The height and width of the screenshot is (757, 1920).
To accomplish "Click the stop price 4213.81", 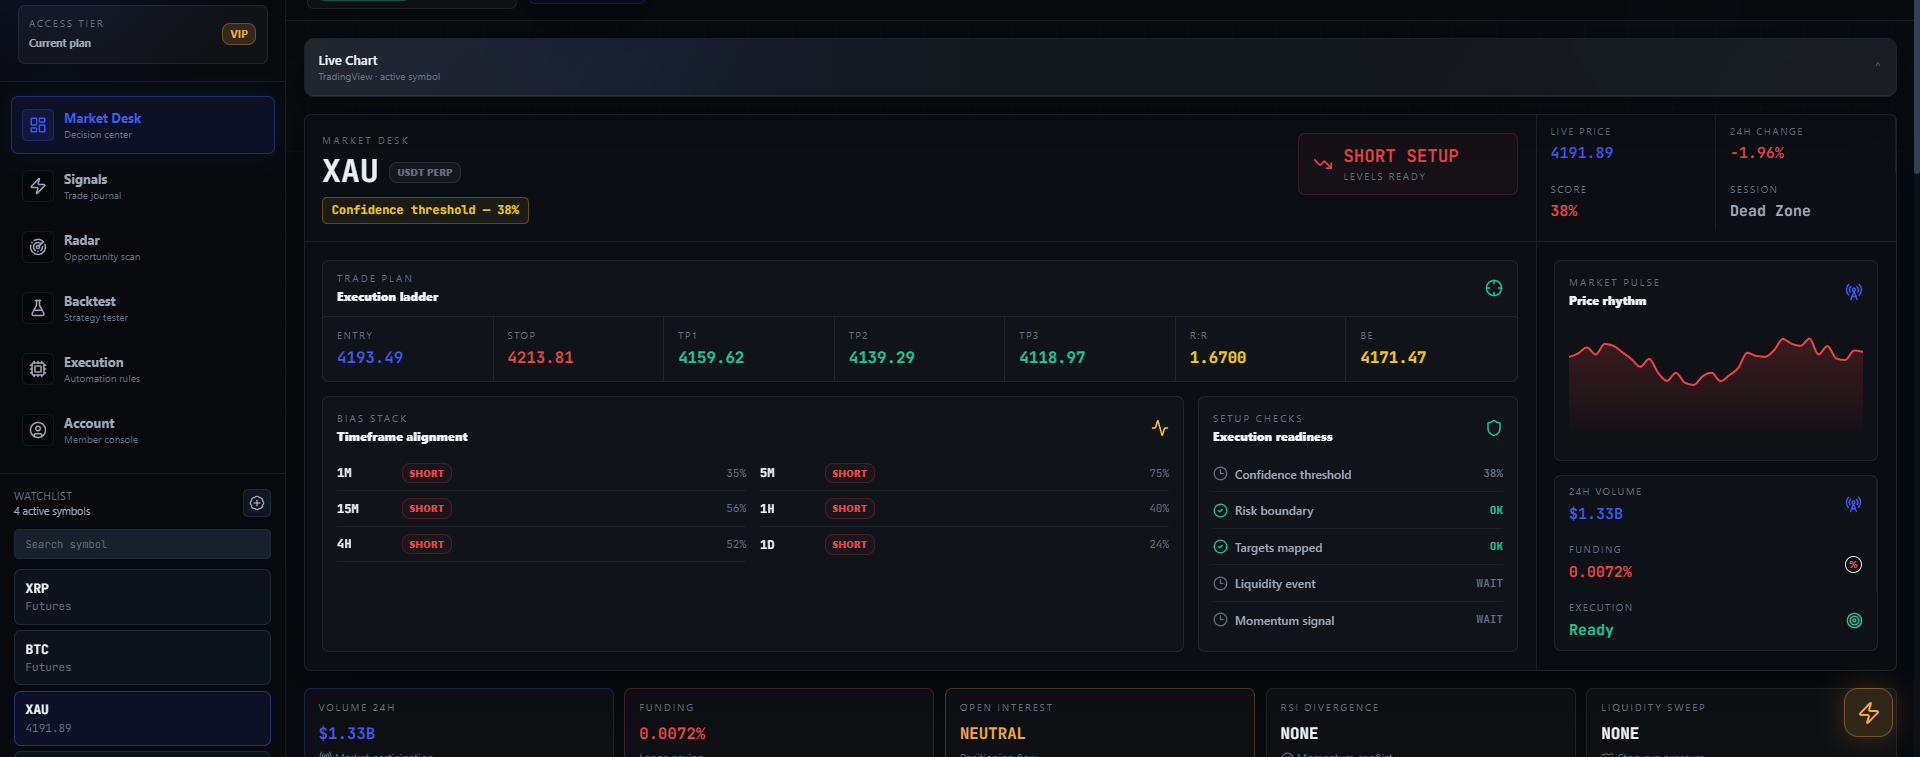I will pos(541,358).
